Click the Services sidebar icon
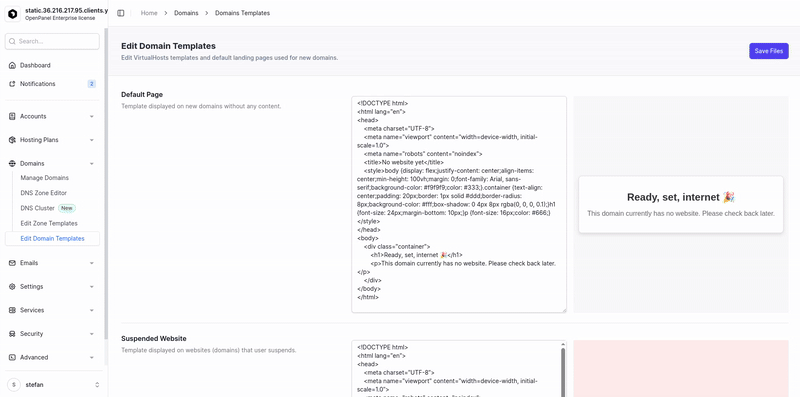The image size is (800, 397). (12, 310)
